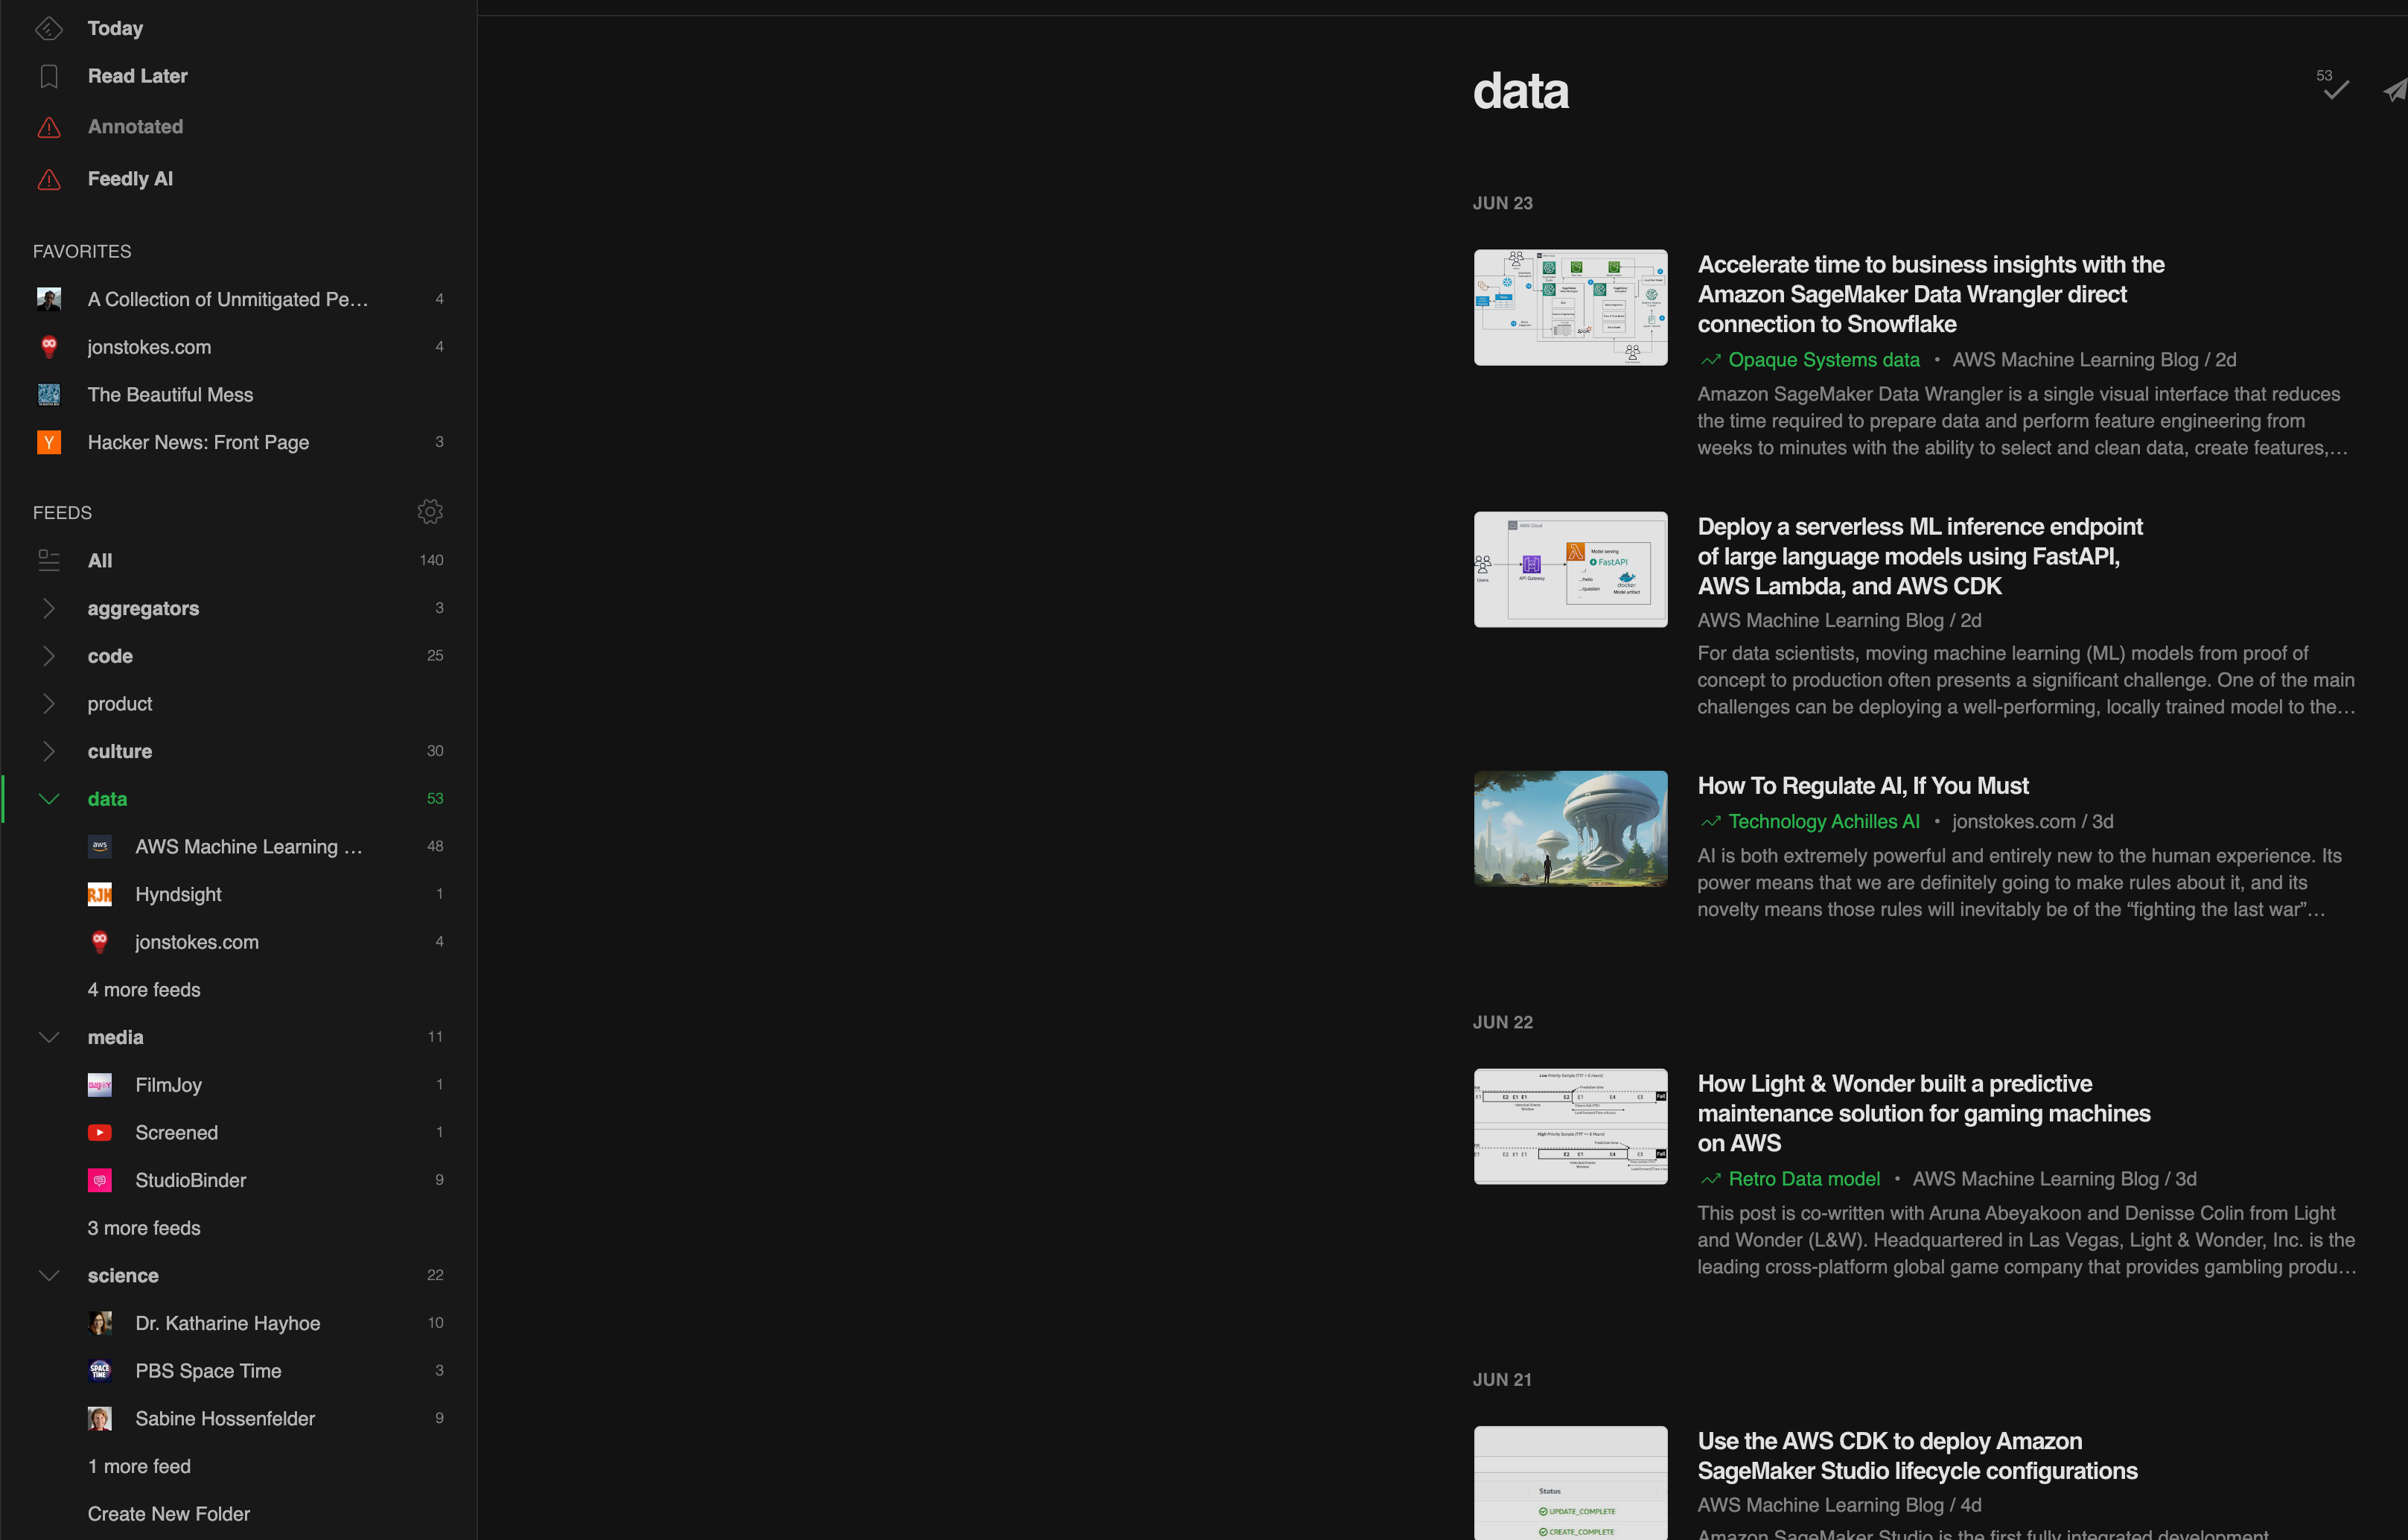Click trending icon beside Technology Achilles AI
2408x1540 pixels.
coord(1710,822)
